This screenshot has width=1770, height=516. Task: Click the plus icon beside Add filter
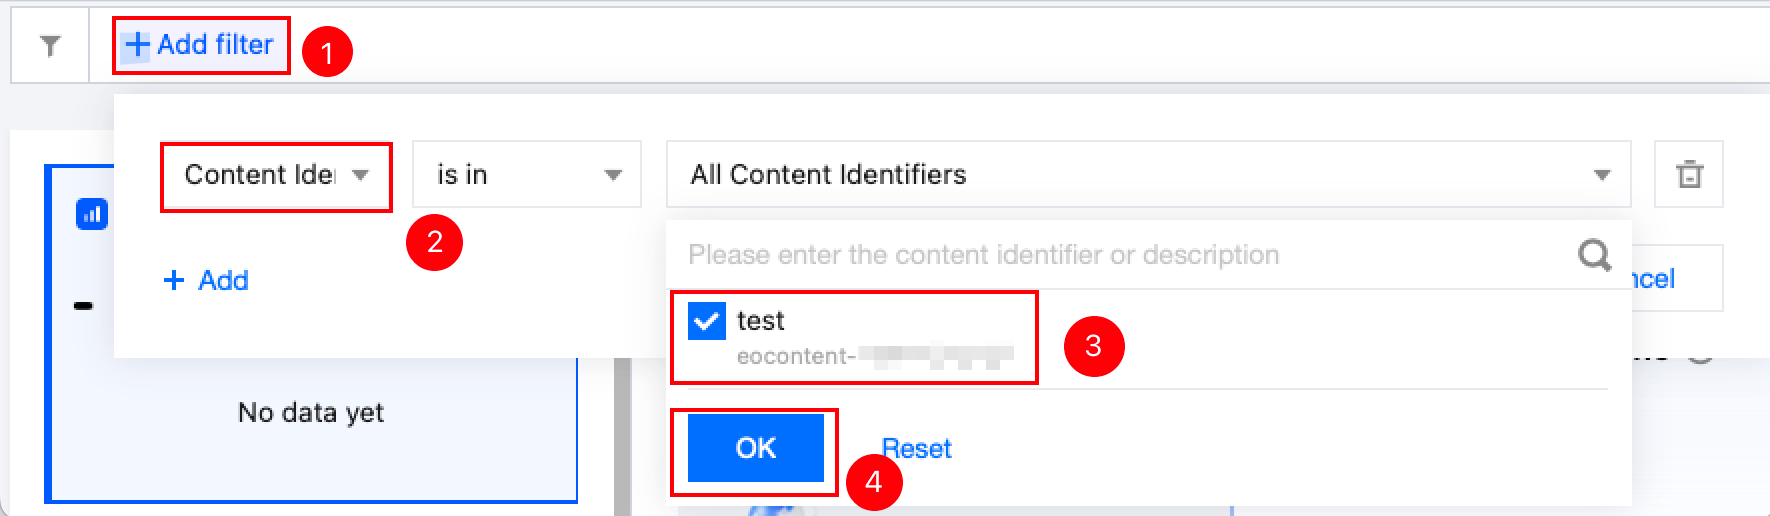point(137,45)
